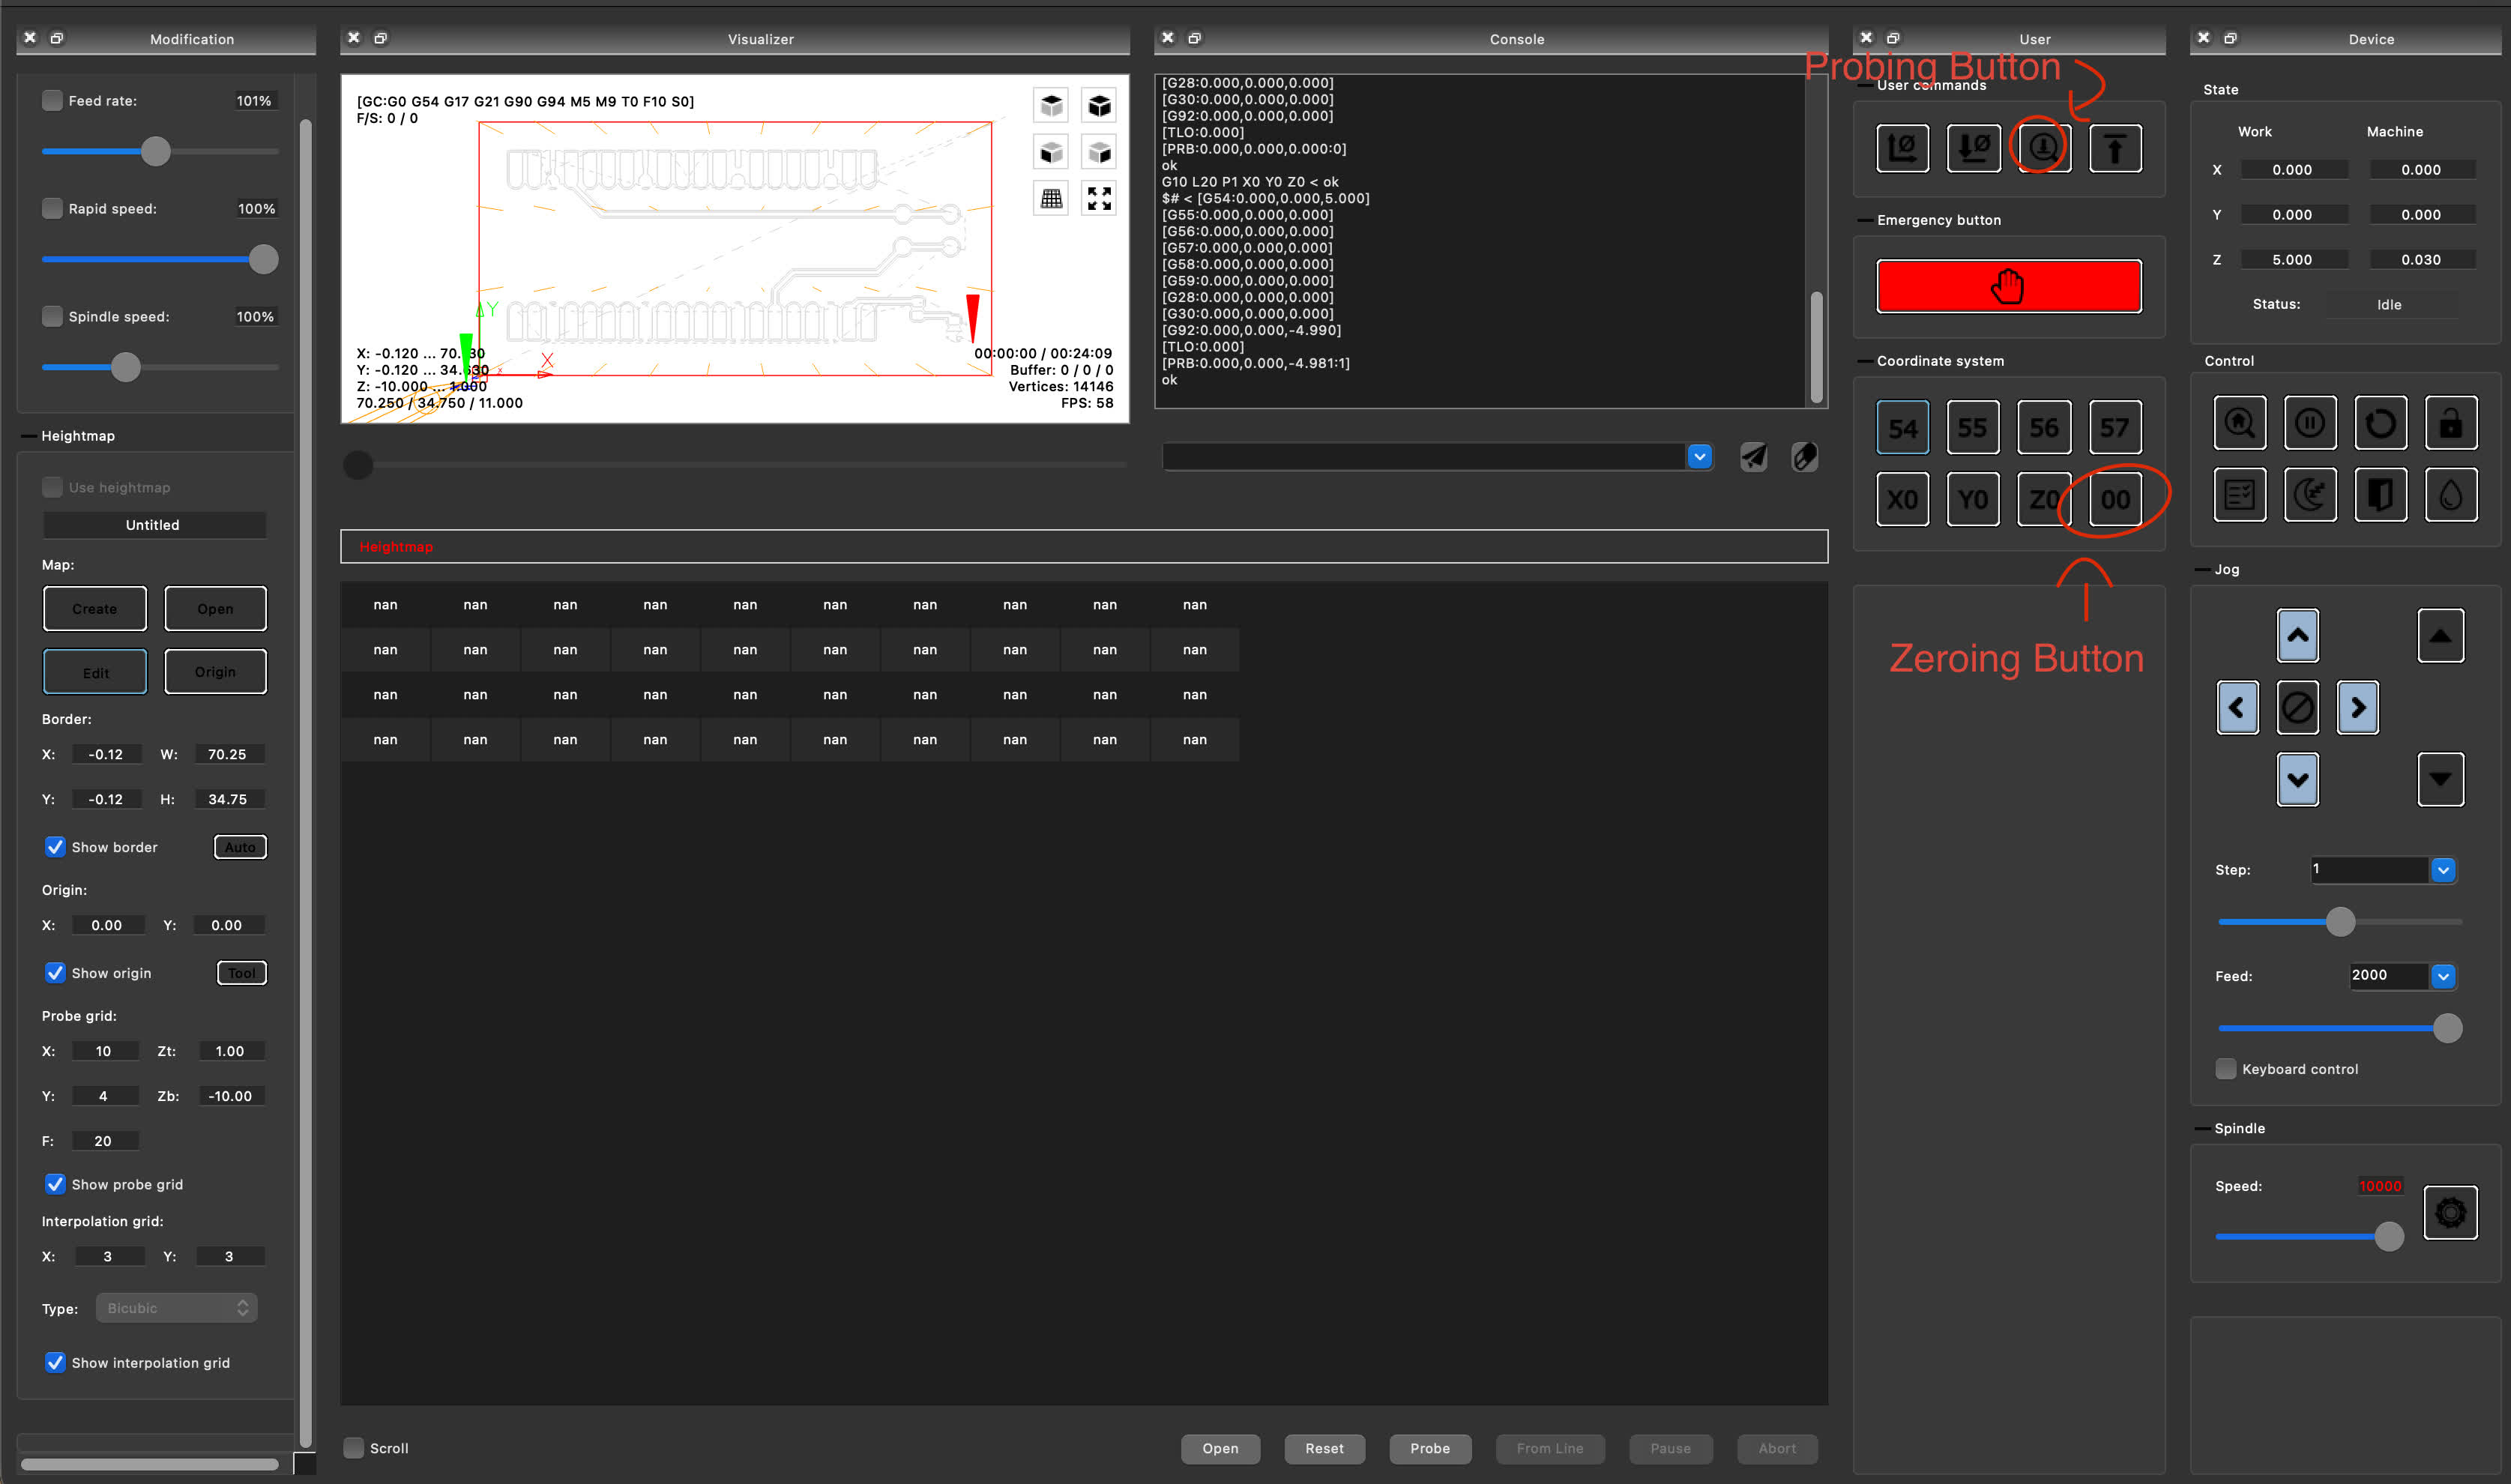Click fit-to-view icon in Visualizer
2511x1484 pixels.
tap(1099, 199)
